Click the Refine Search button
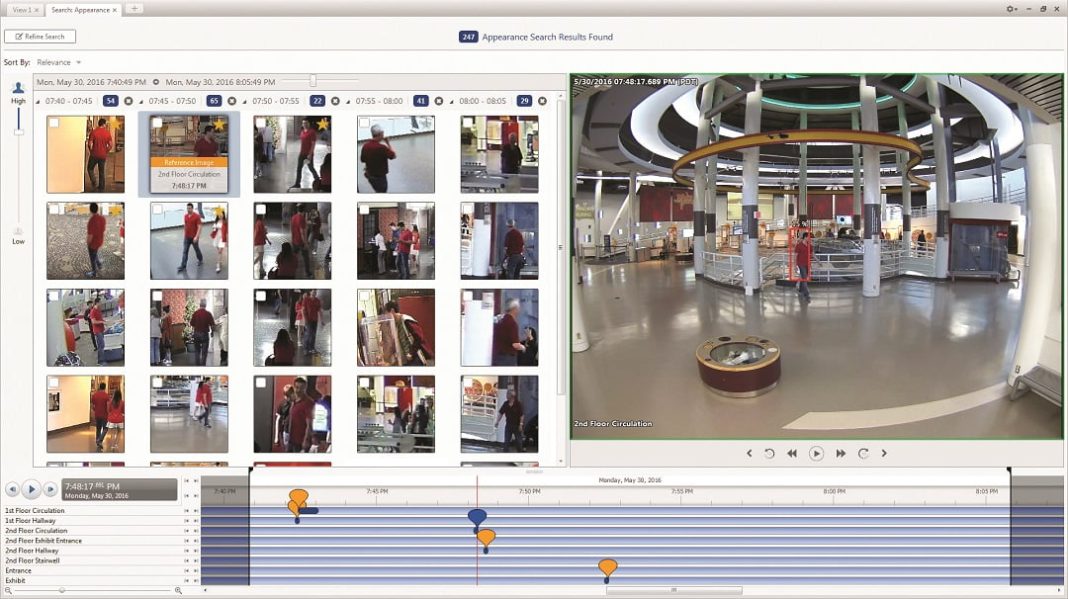The width and height of the screenshot is (1068, 599). coord(42,36)
